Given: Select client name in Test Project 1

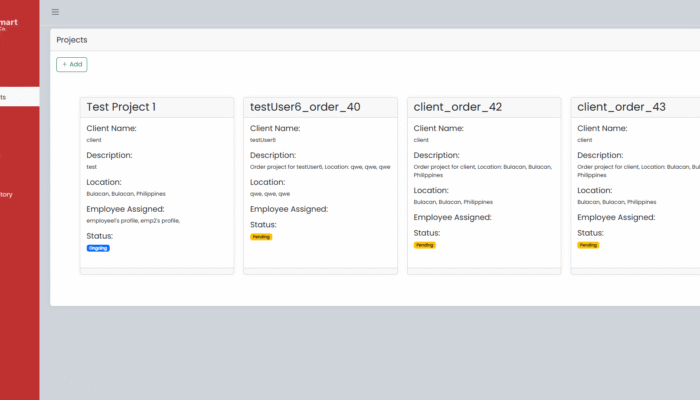Looking at the screenshot, I should click(x=94, y=140).
